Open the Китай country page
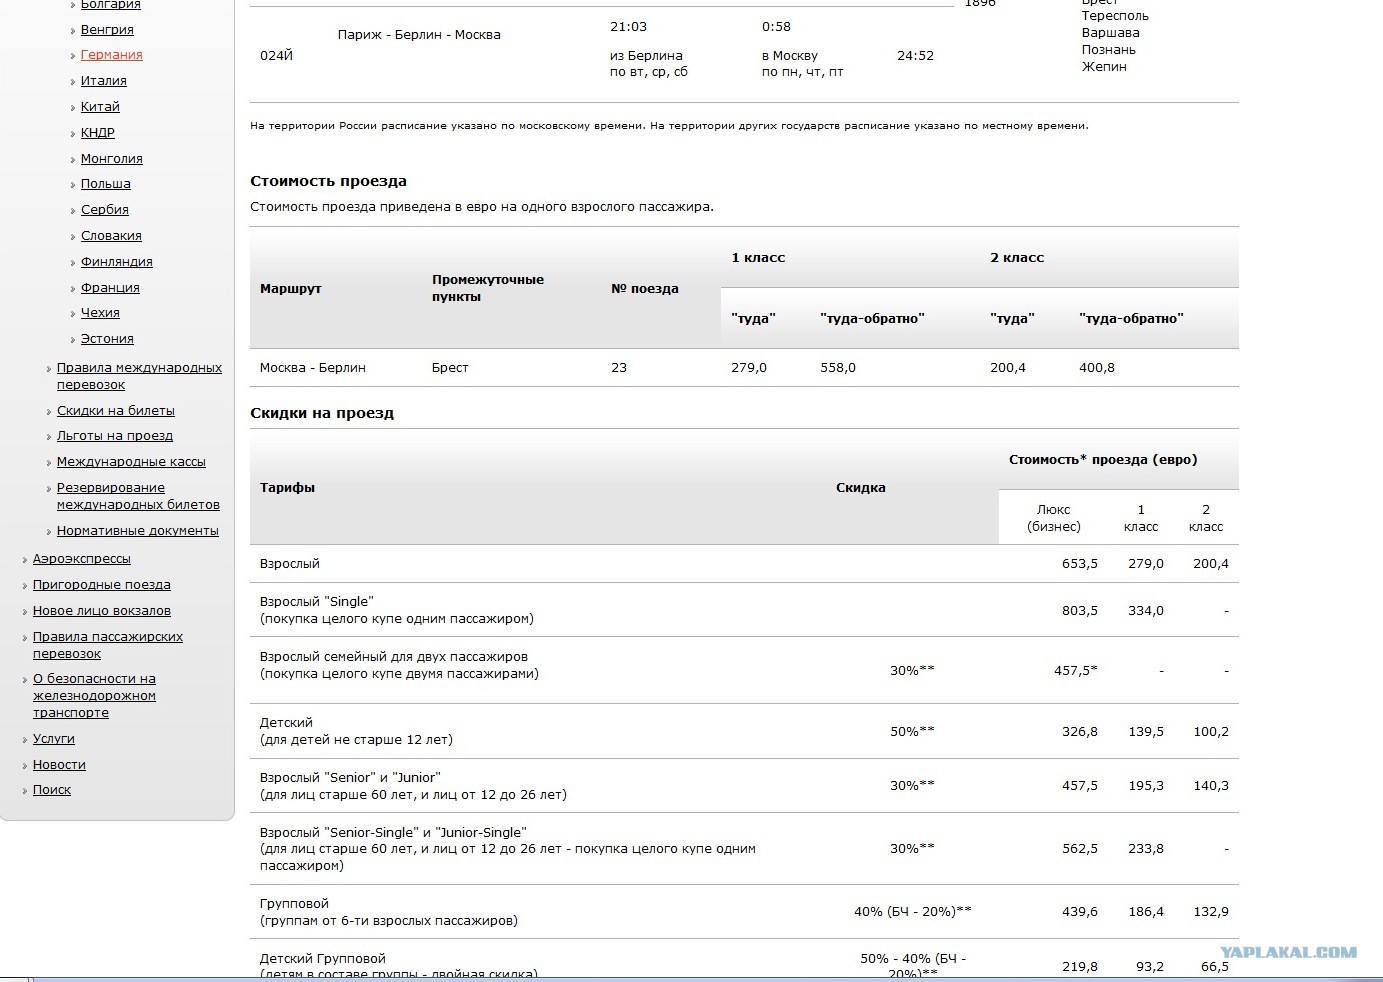This screenshot has width=1383, height=982. (x=100, y=107)
